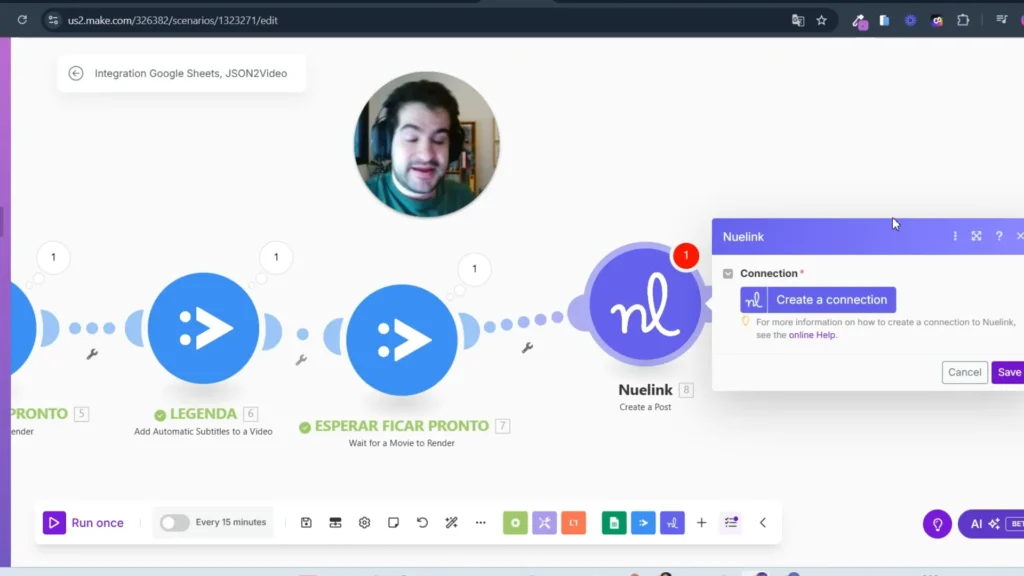Viewport: 1024px width, 576px height.
Task: Open the purple tools icon
Action: 544,522
